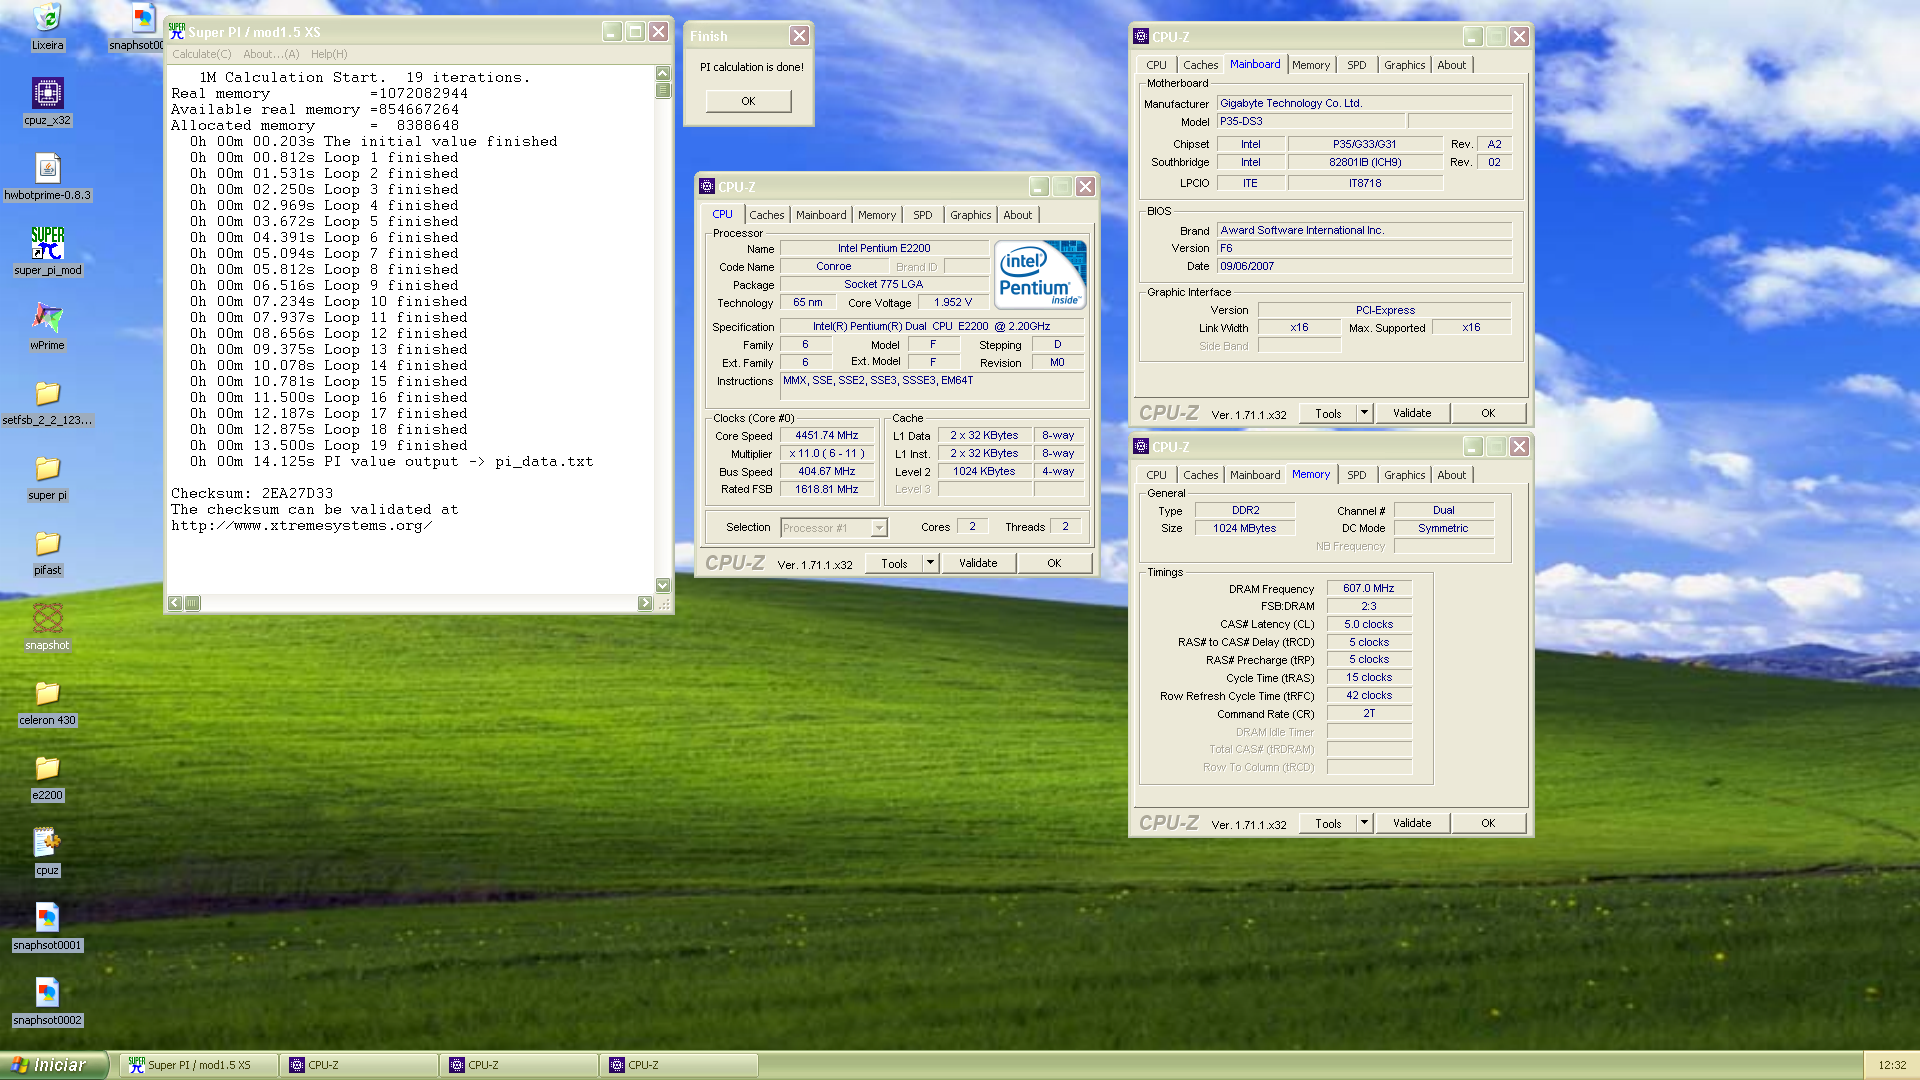Select Caches tab in Mainboard window
This screenshot has width=1920, height=1080.
1201,65
